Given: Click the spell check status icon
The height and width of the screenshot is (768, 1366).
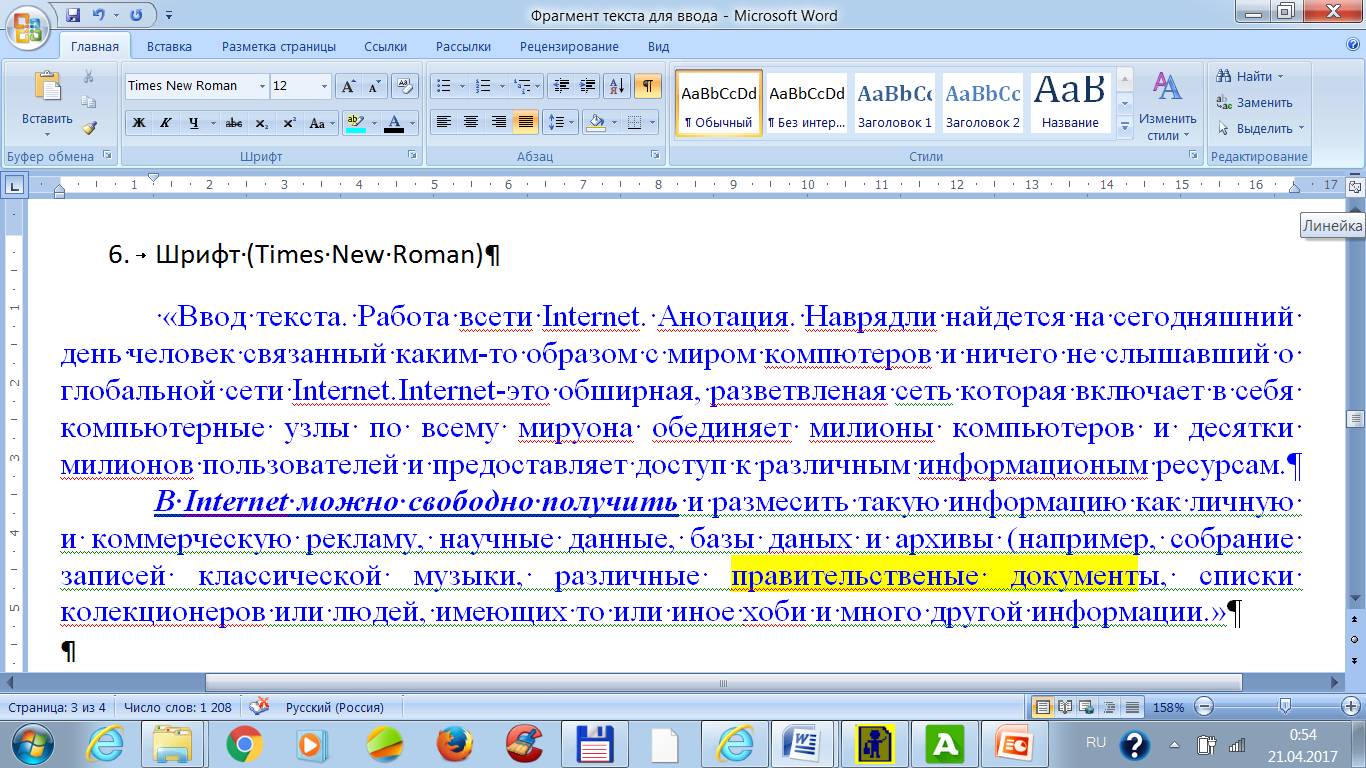Looking at the screenshot, I should 259,707.
